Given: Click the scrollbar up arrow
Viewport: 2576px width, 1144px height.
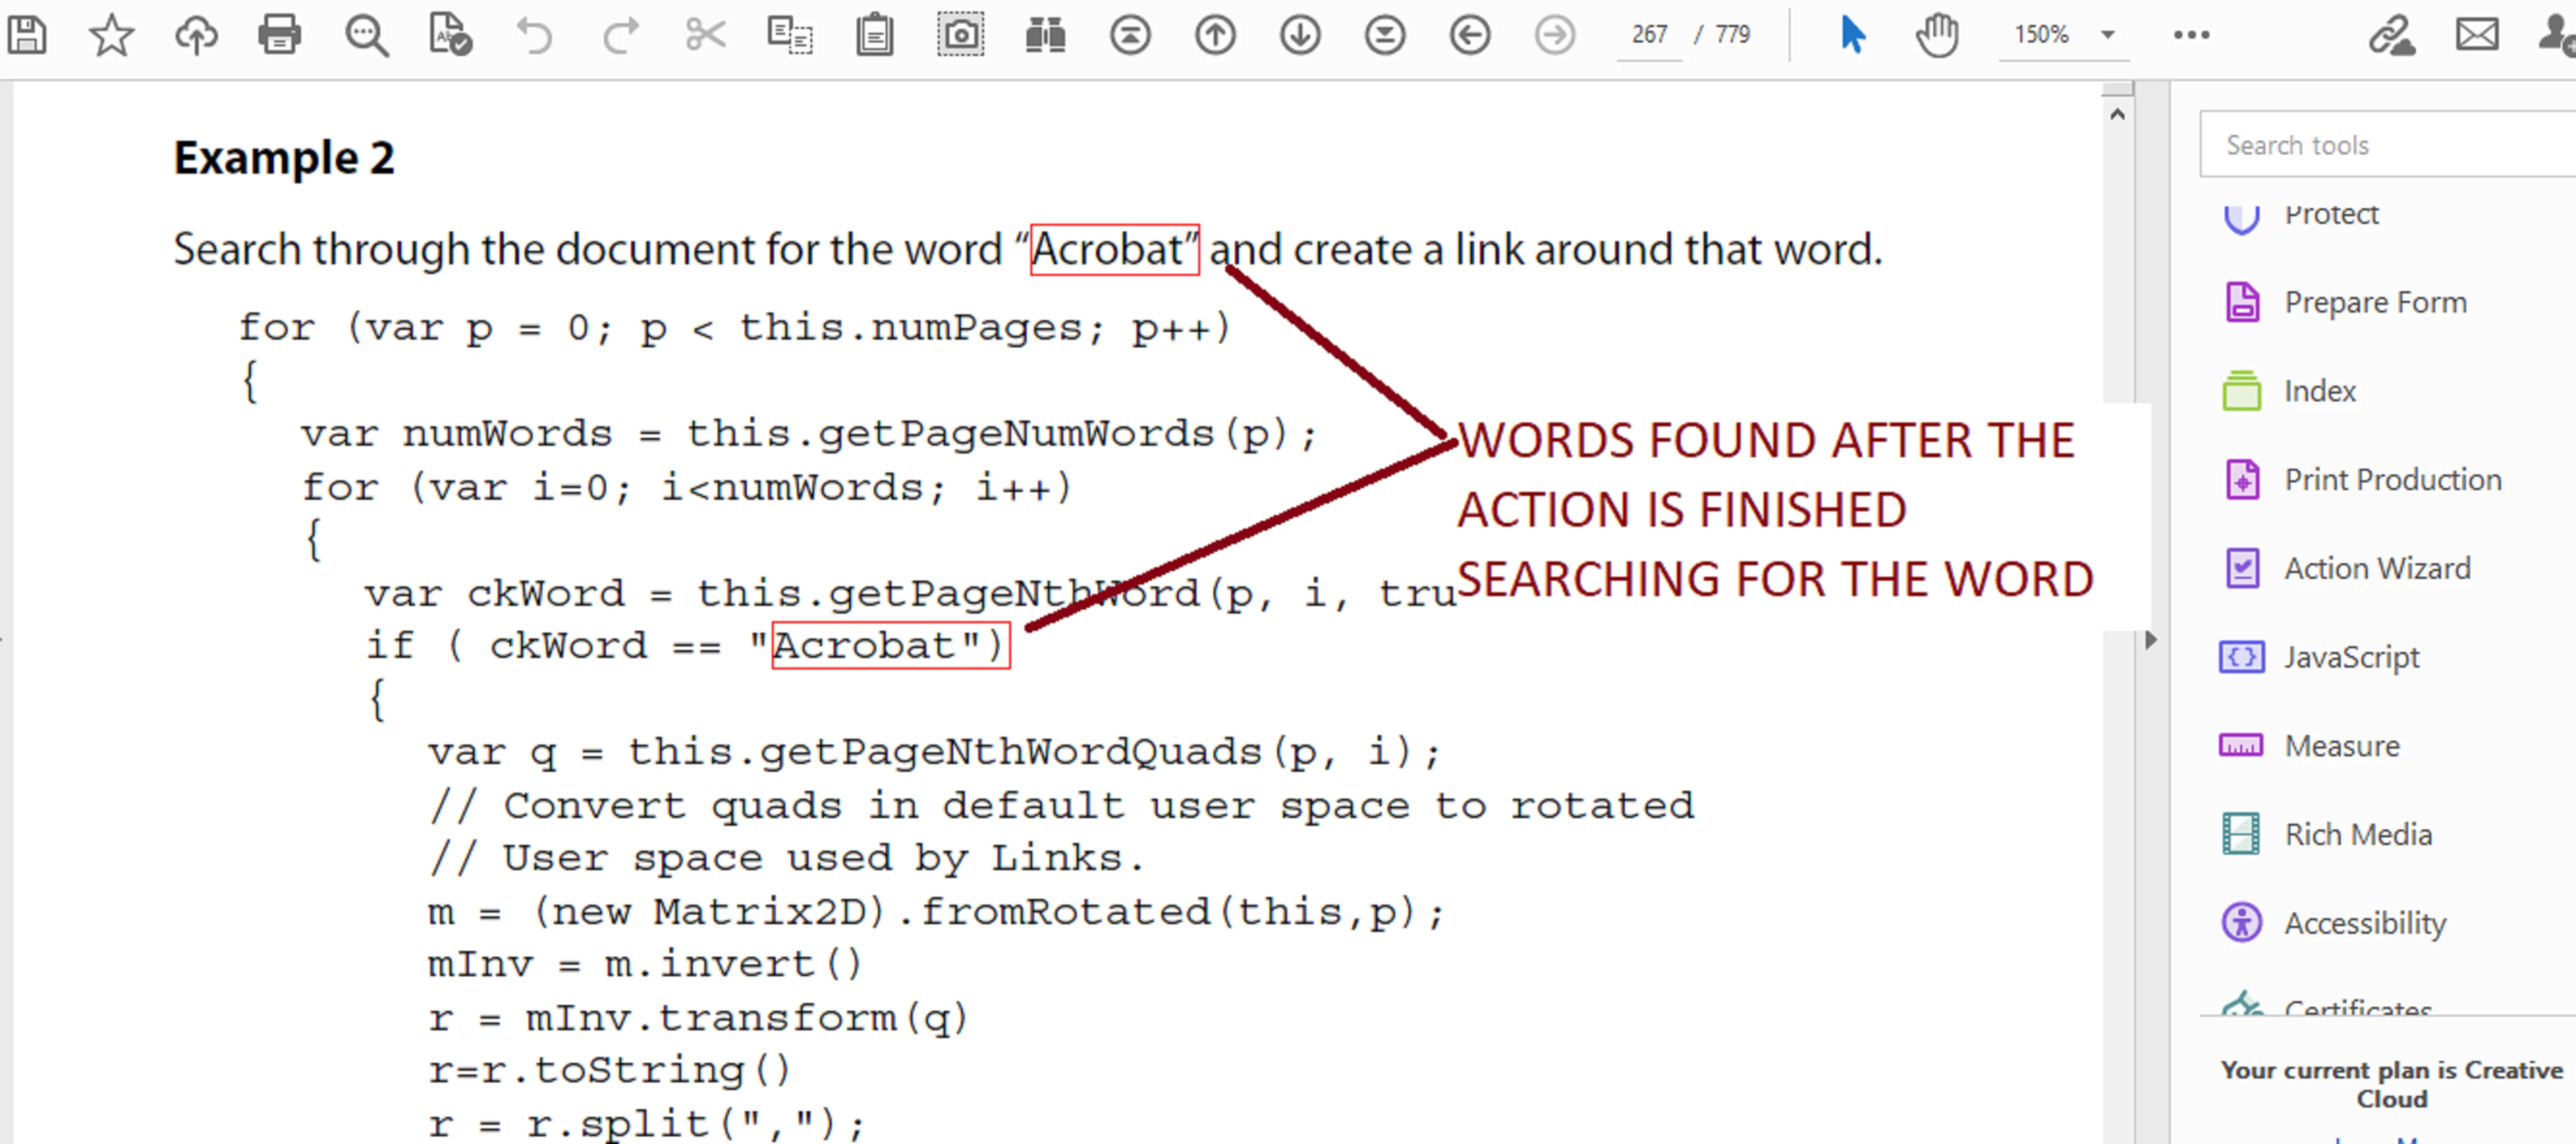Looking at the screenshot, I should [x=2117, y=114].
